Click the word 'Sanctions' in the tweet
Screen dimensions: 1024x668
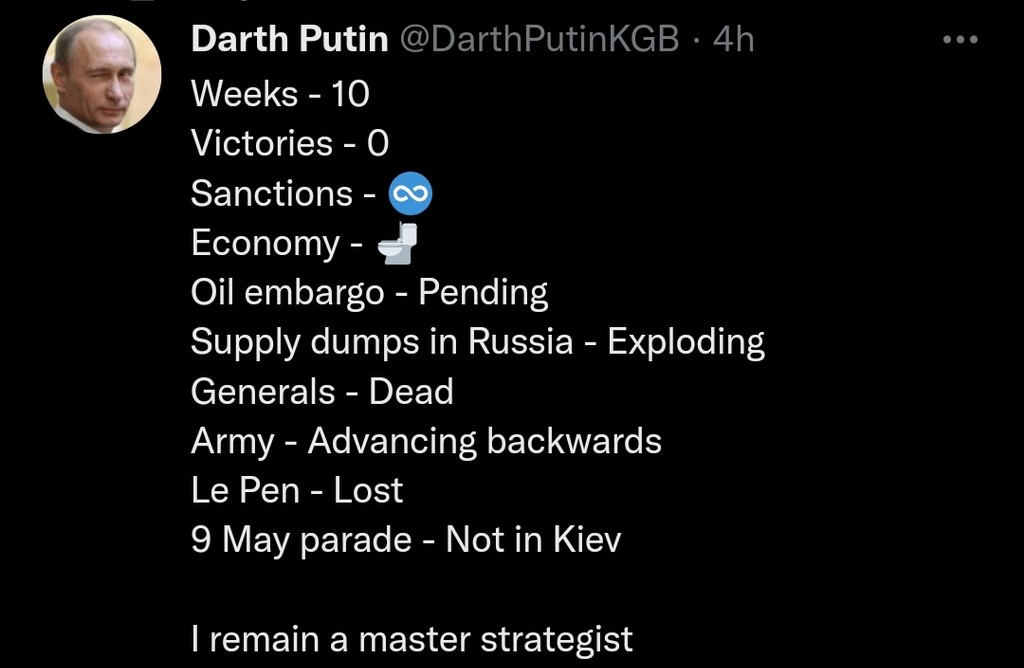coord(271,194)
